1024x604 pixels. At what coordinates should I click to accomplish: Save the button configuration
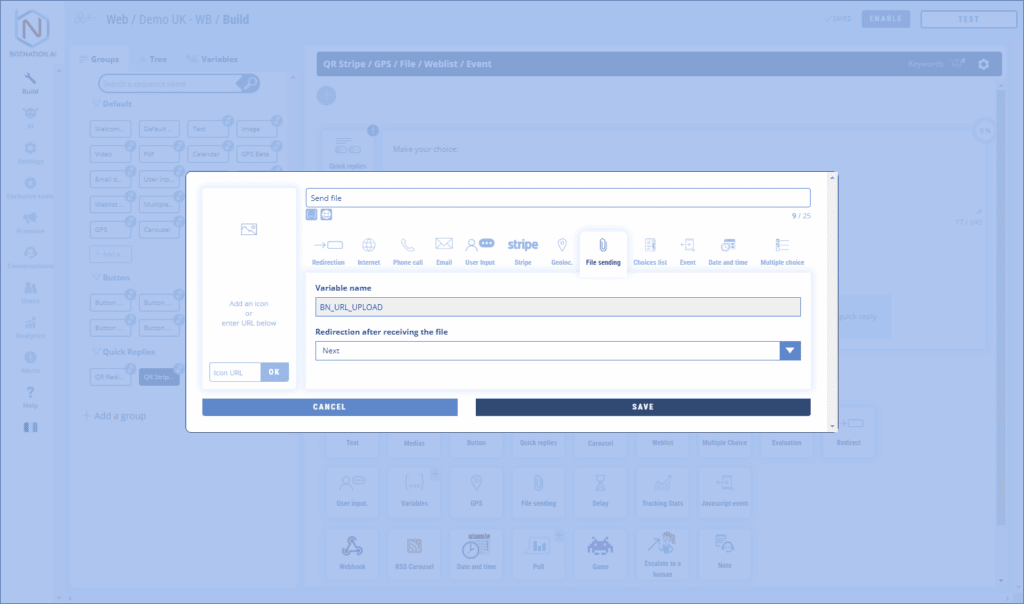642,407
